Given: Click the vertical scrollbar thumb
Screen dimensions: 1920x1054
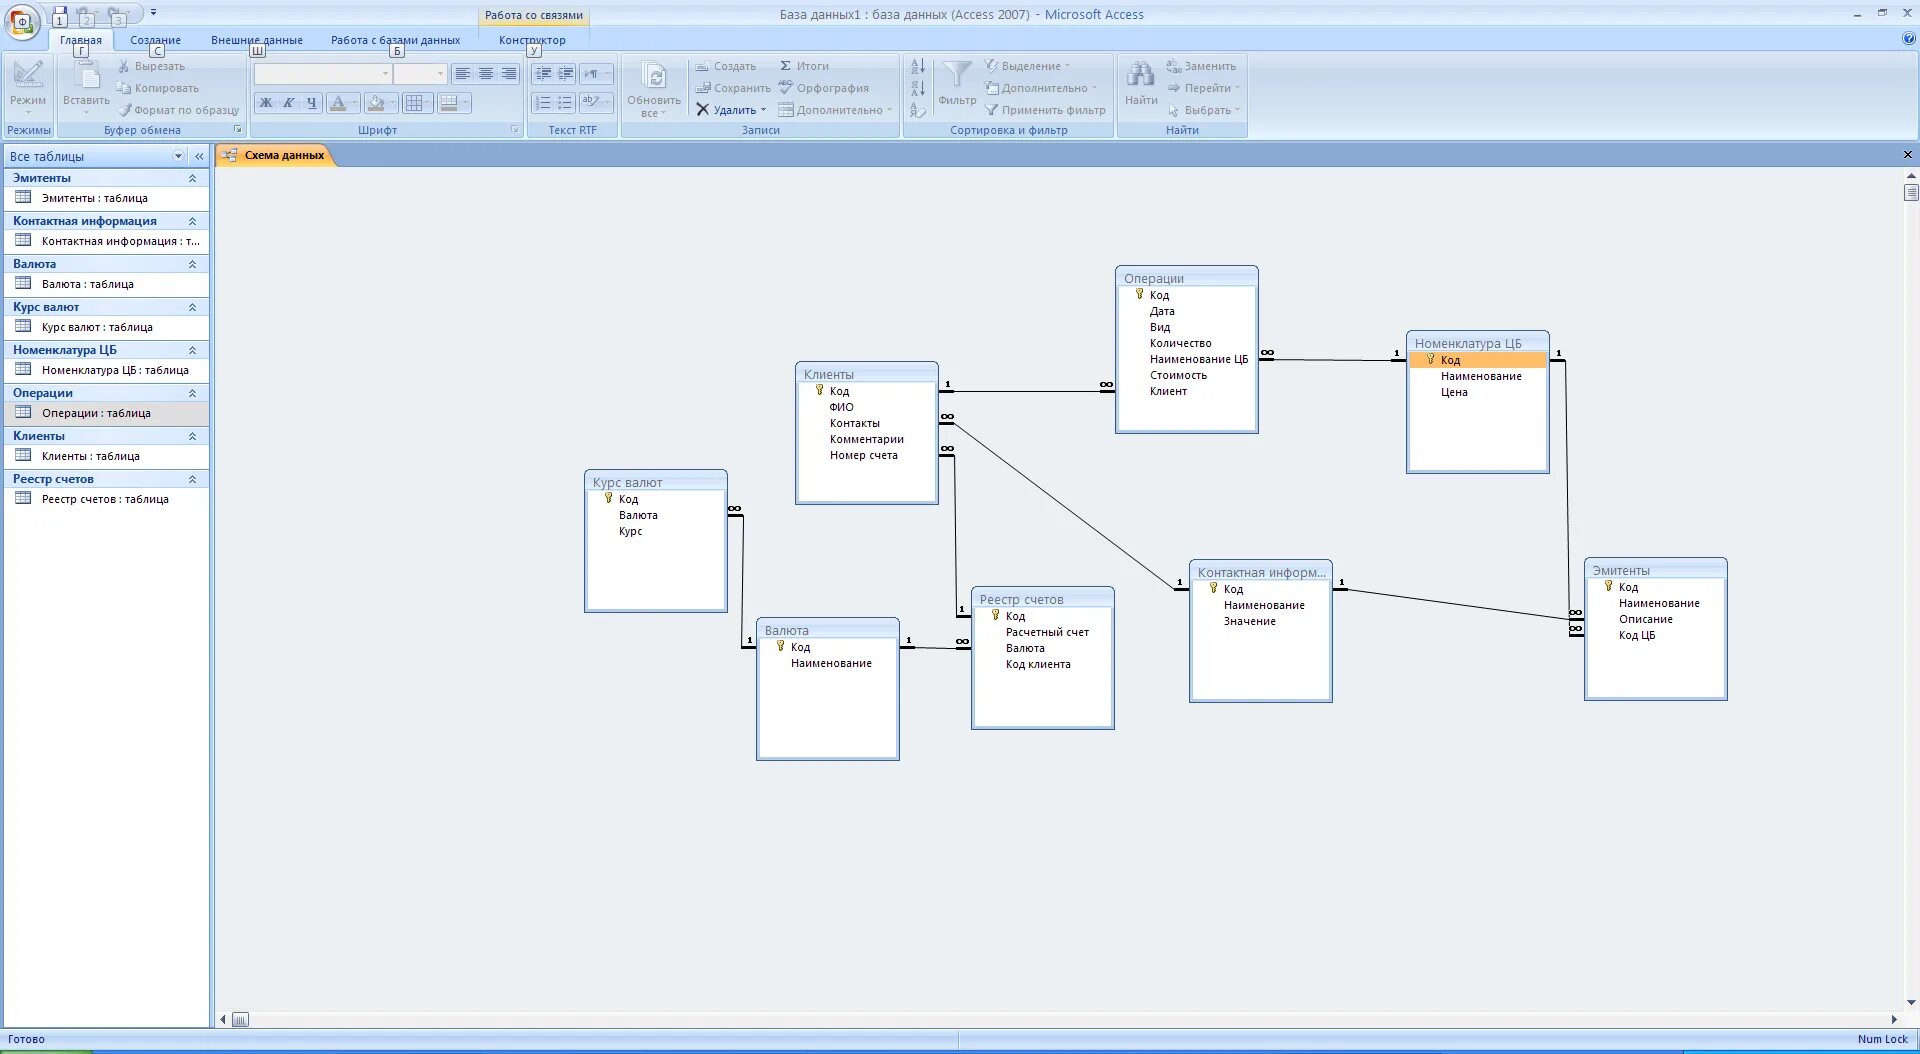Looking at the screenshot, I should (1911, 192).
